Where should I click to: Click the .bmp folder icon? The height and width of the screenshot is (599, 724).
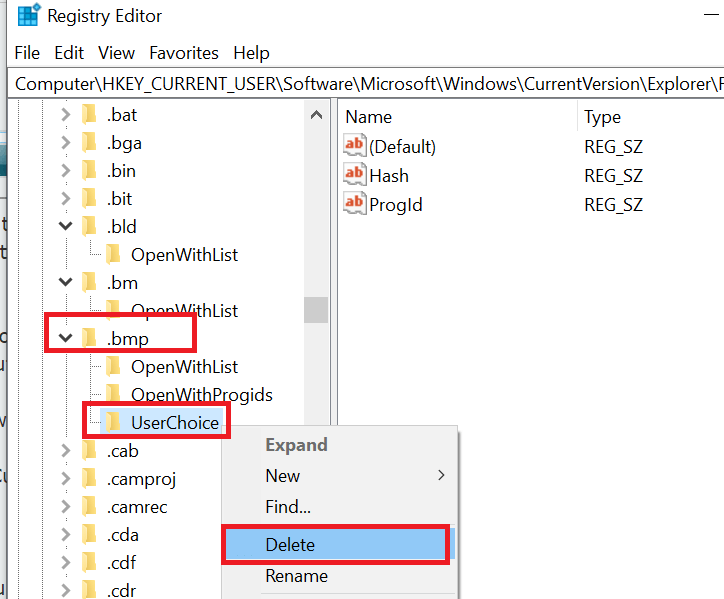[x=89, y=338]
